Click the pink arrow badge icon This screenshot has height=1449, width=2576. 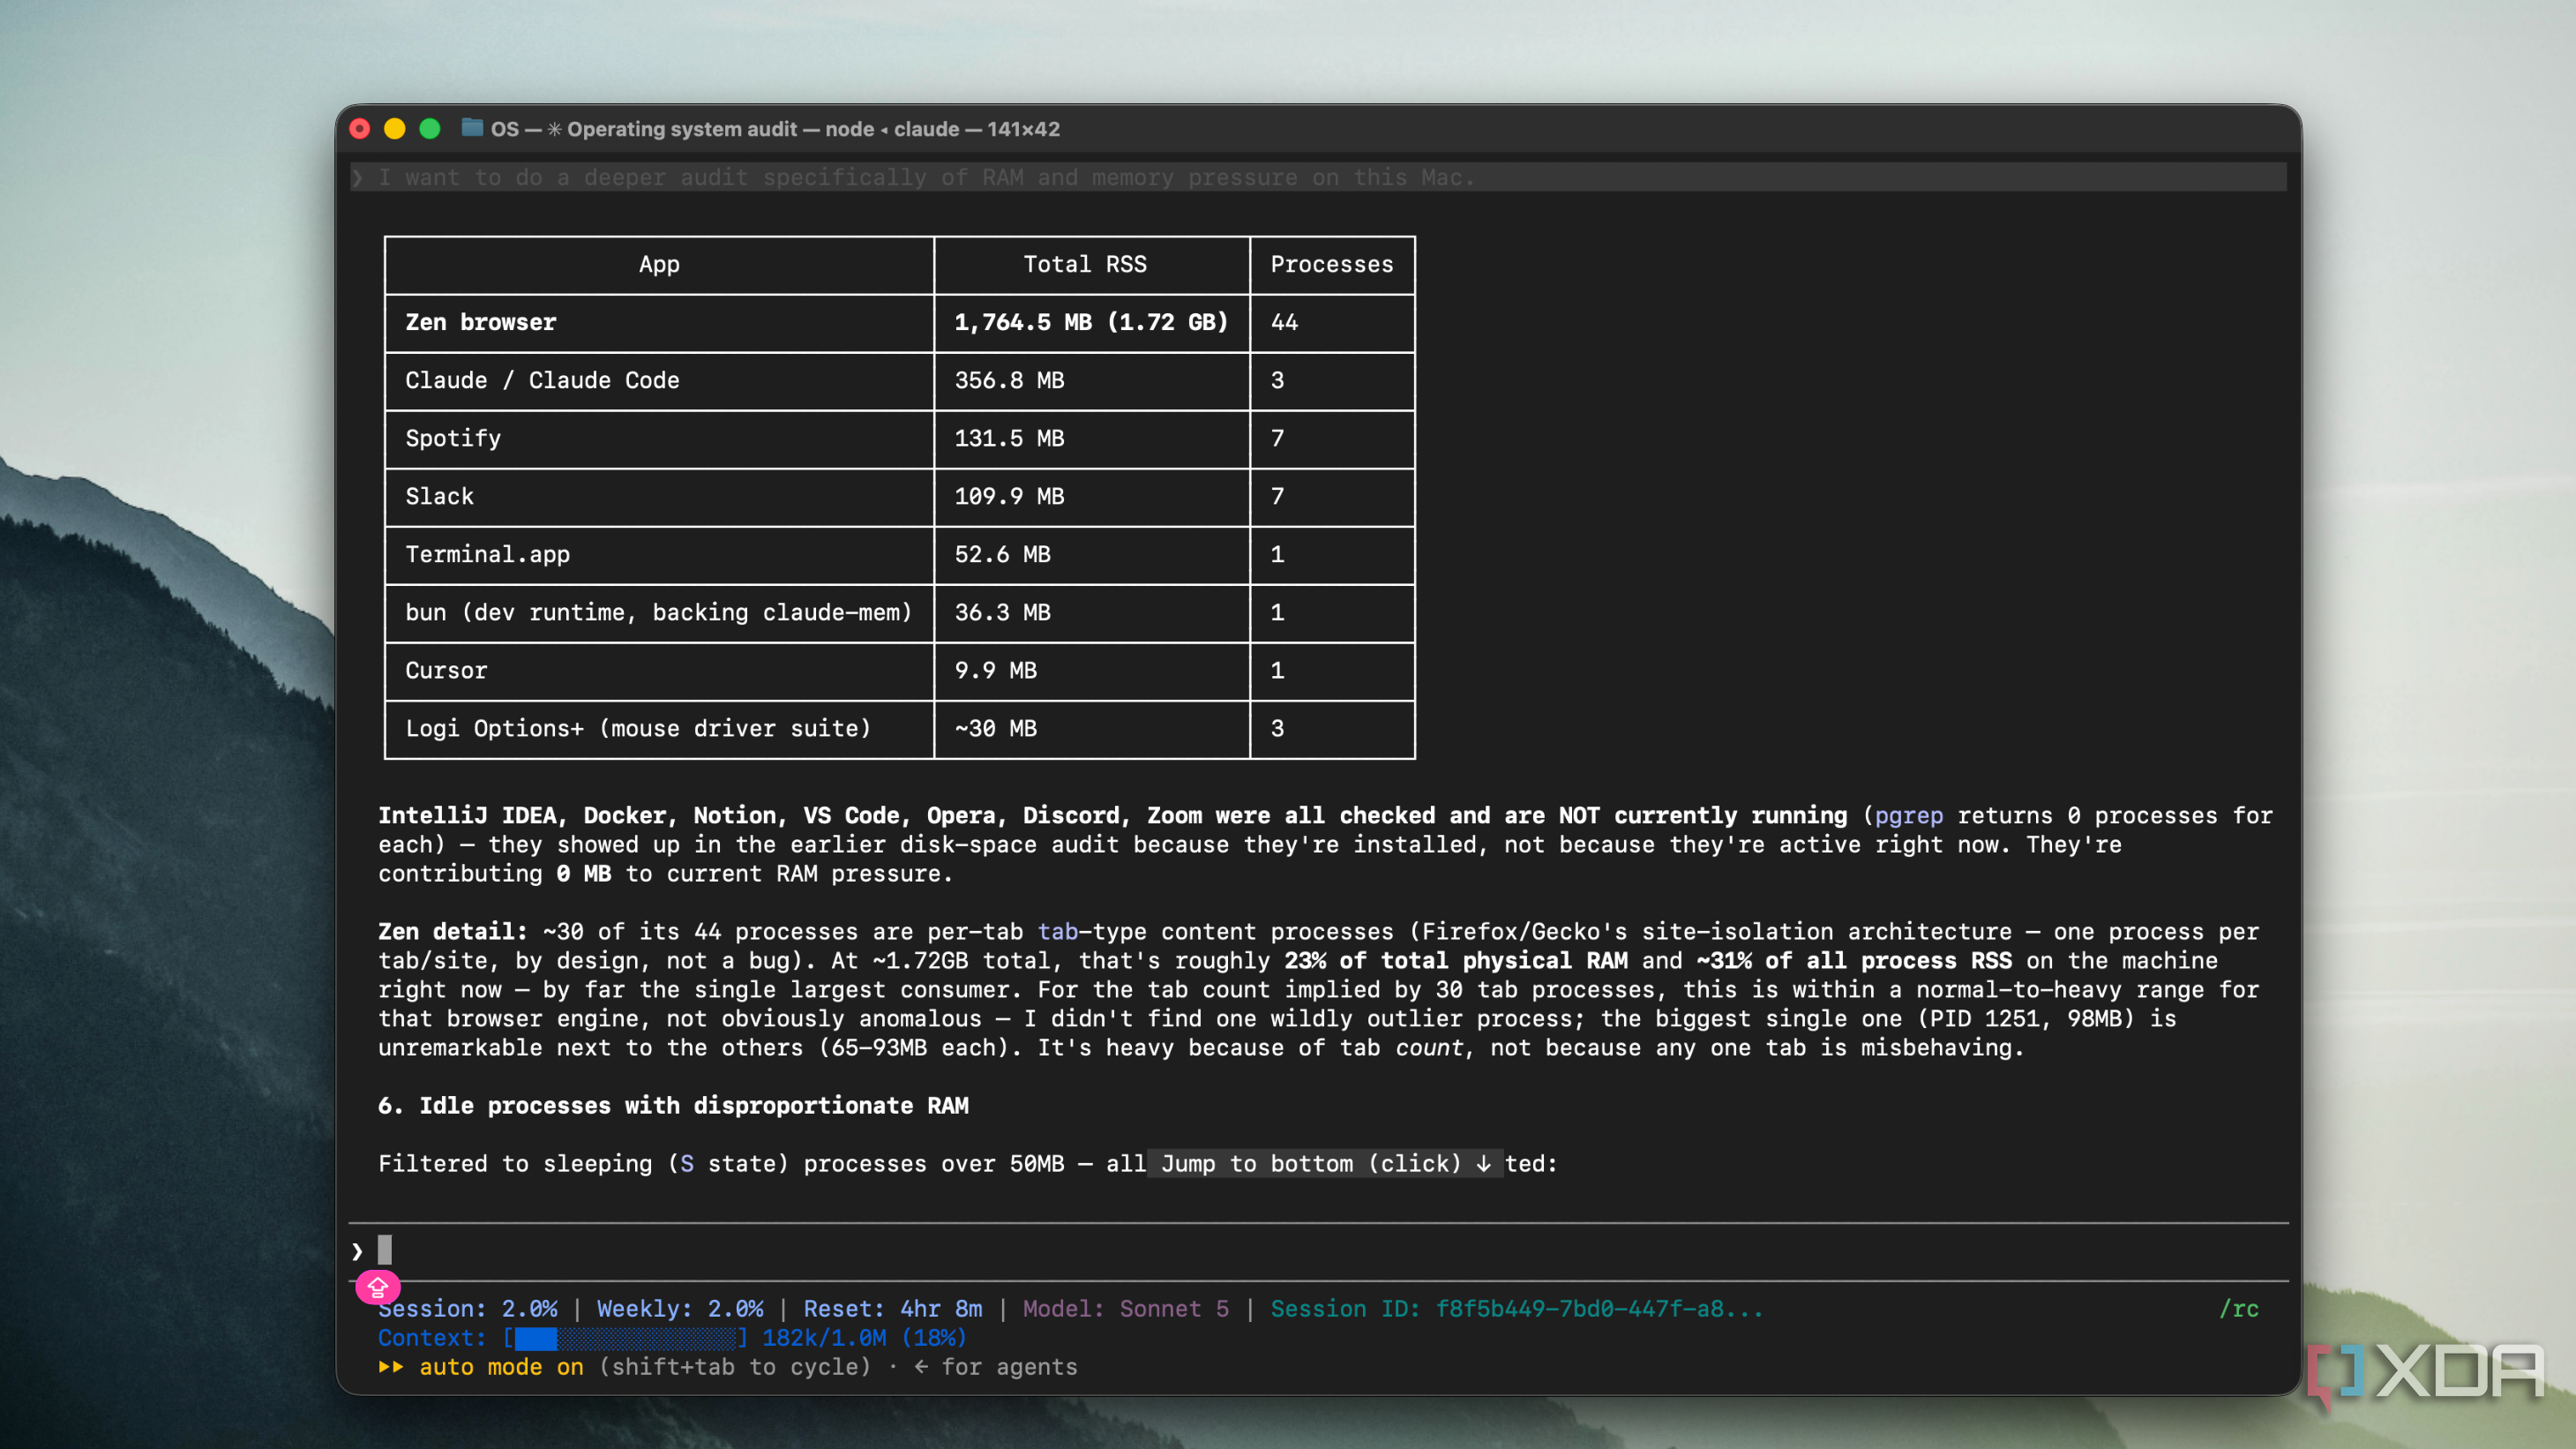(x=378, y=1287)
